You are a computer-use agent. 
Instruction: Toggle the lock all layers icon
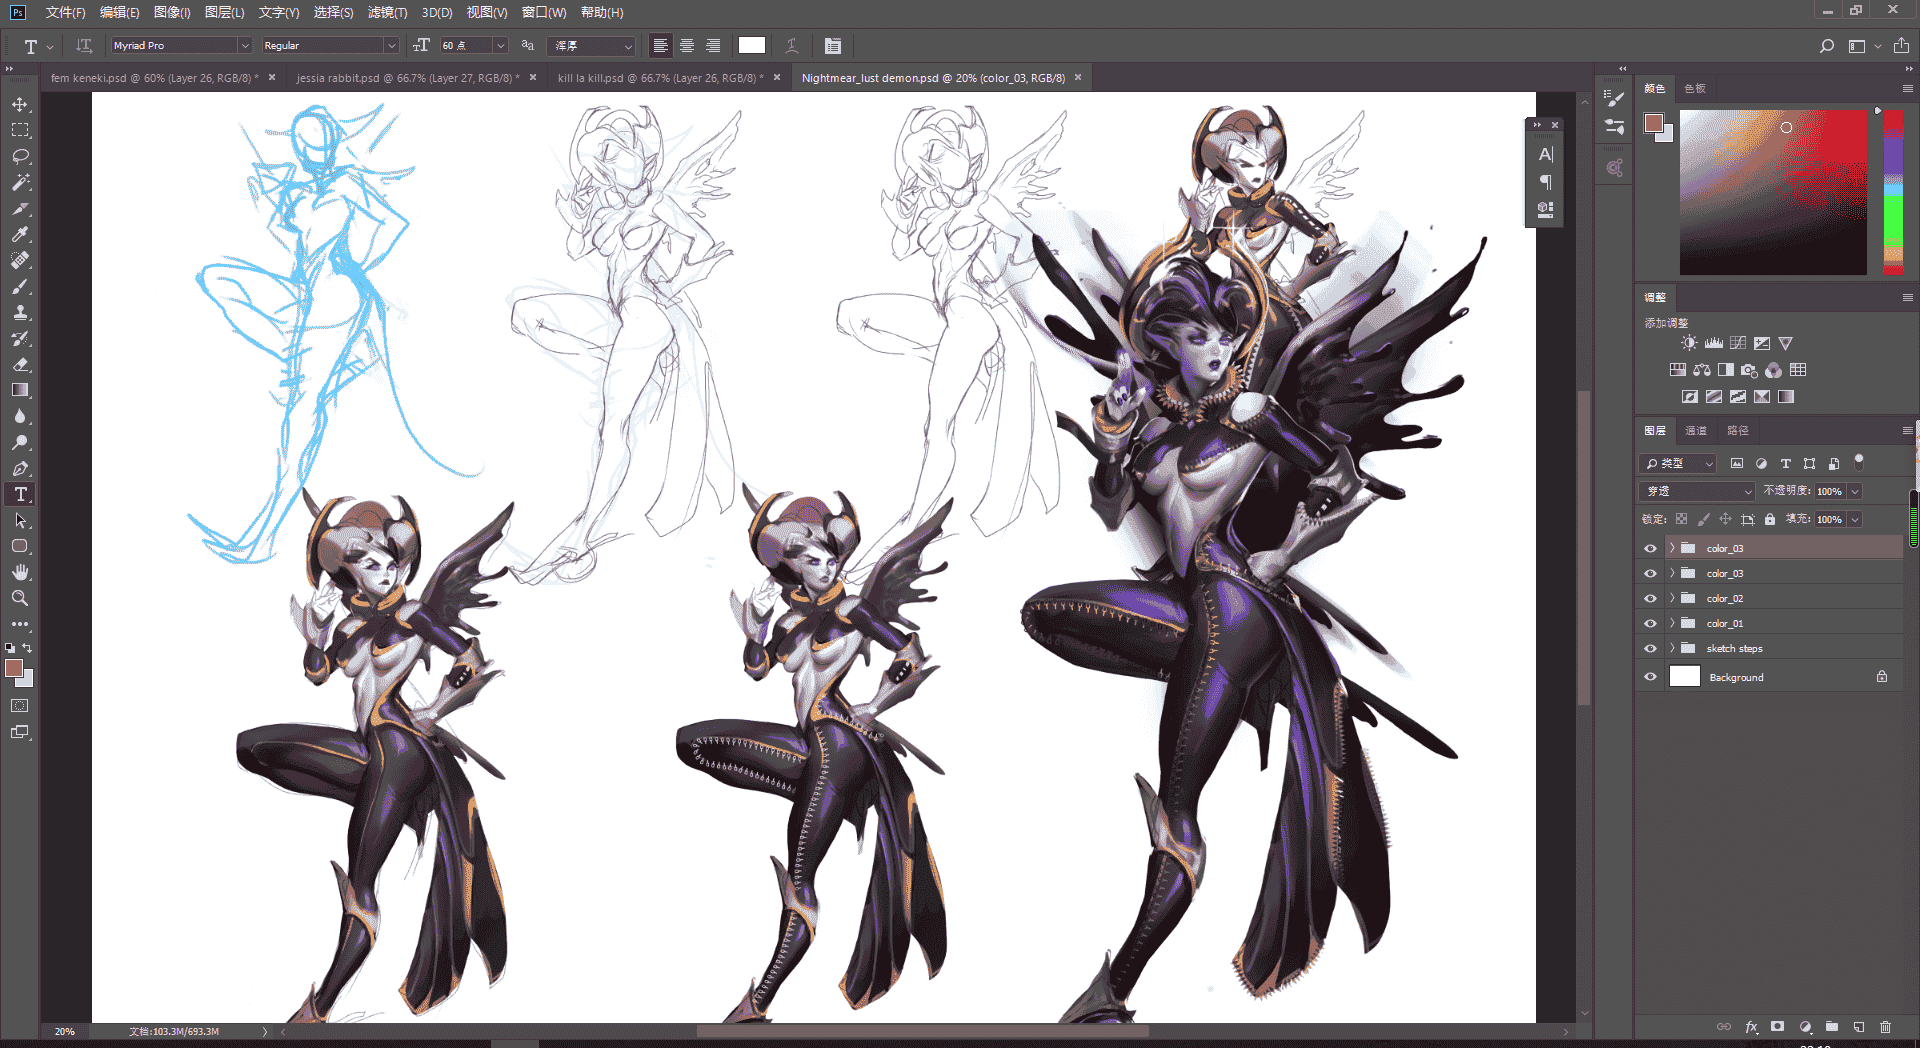1770,519
